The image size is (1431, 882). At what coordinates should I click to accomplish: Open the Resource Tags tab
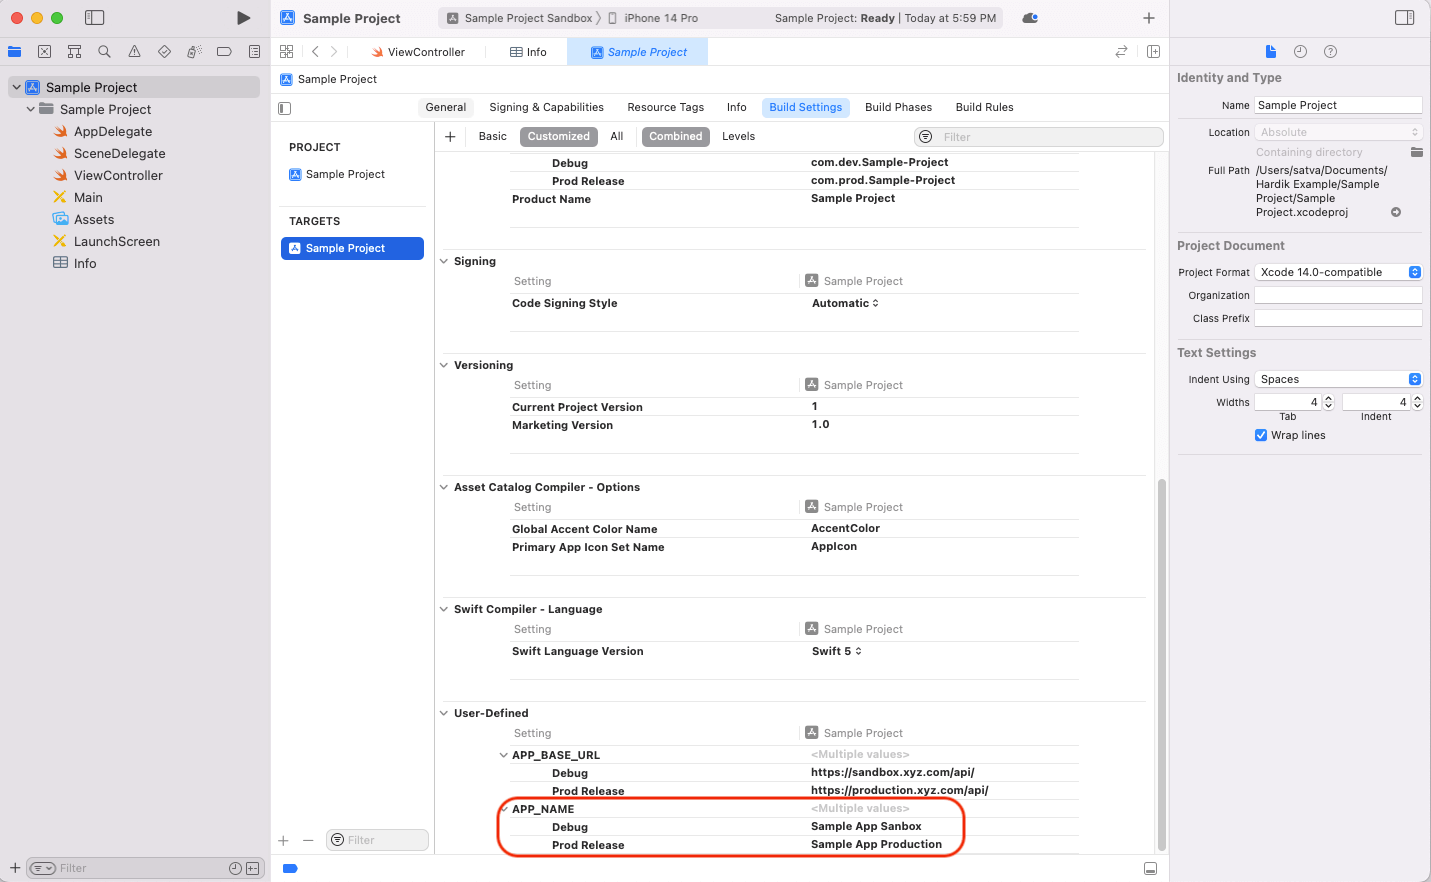(666, 107)
